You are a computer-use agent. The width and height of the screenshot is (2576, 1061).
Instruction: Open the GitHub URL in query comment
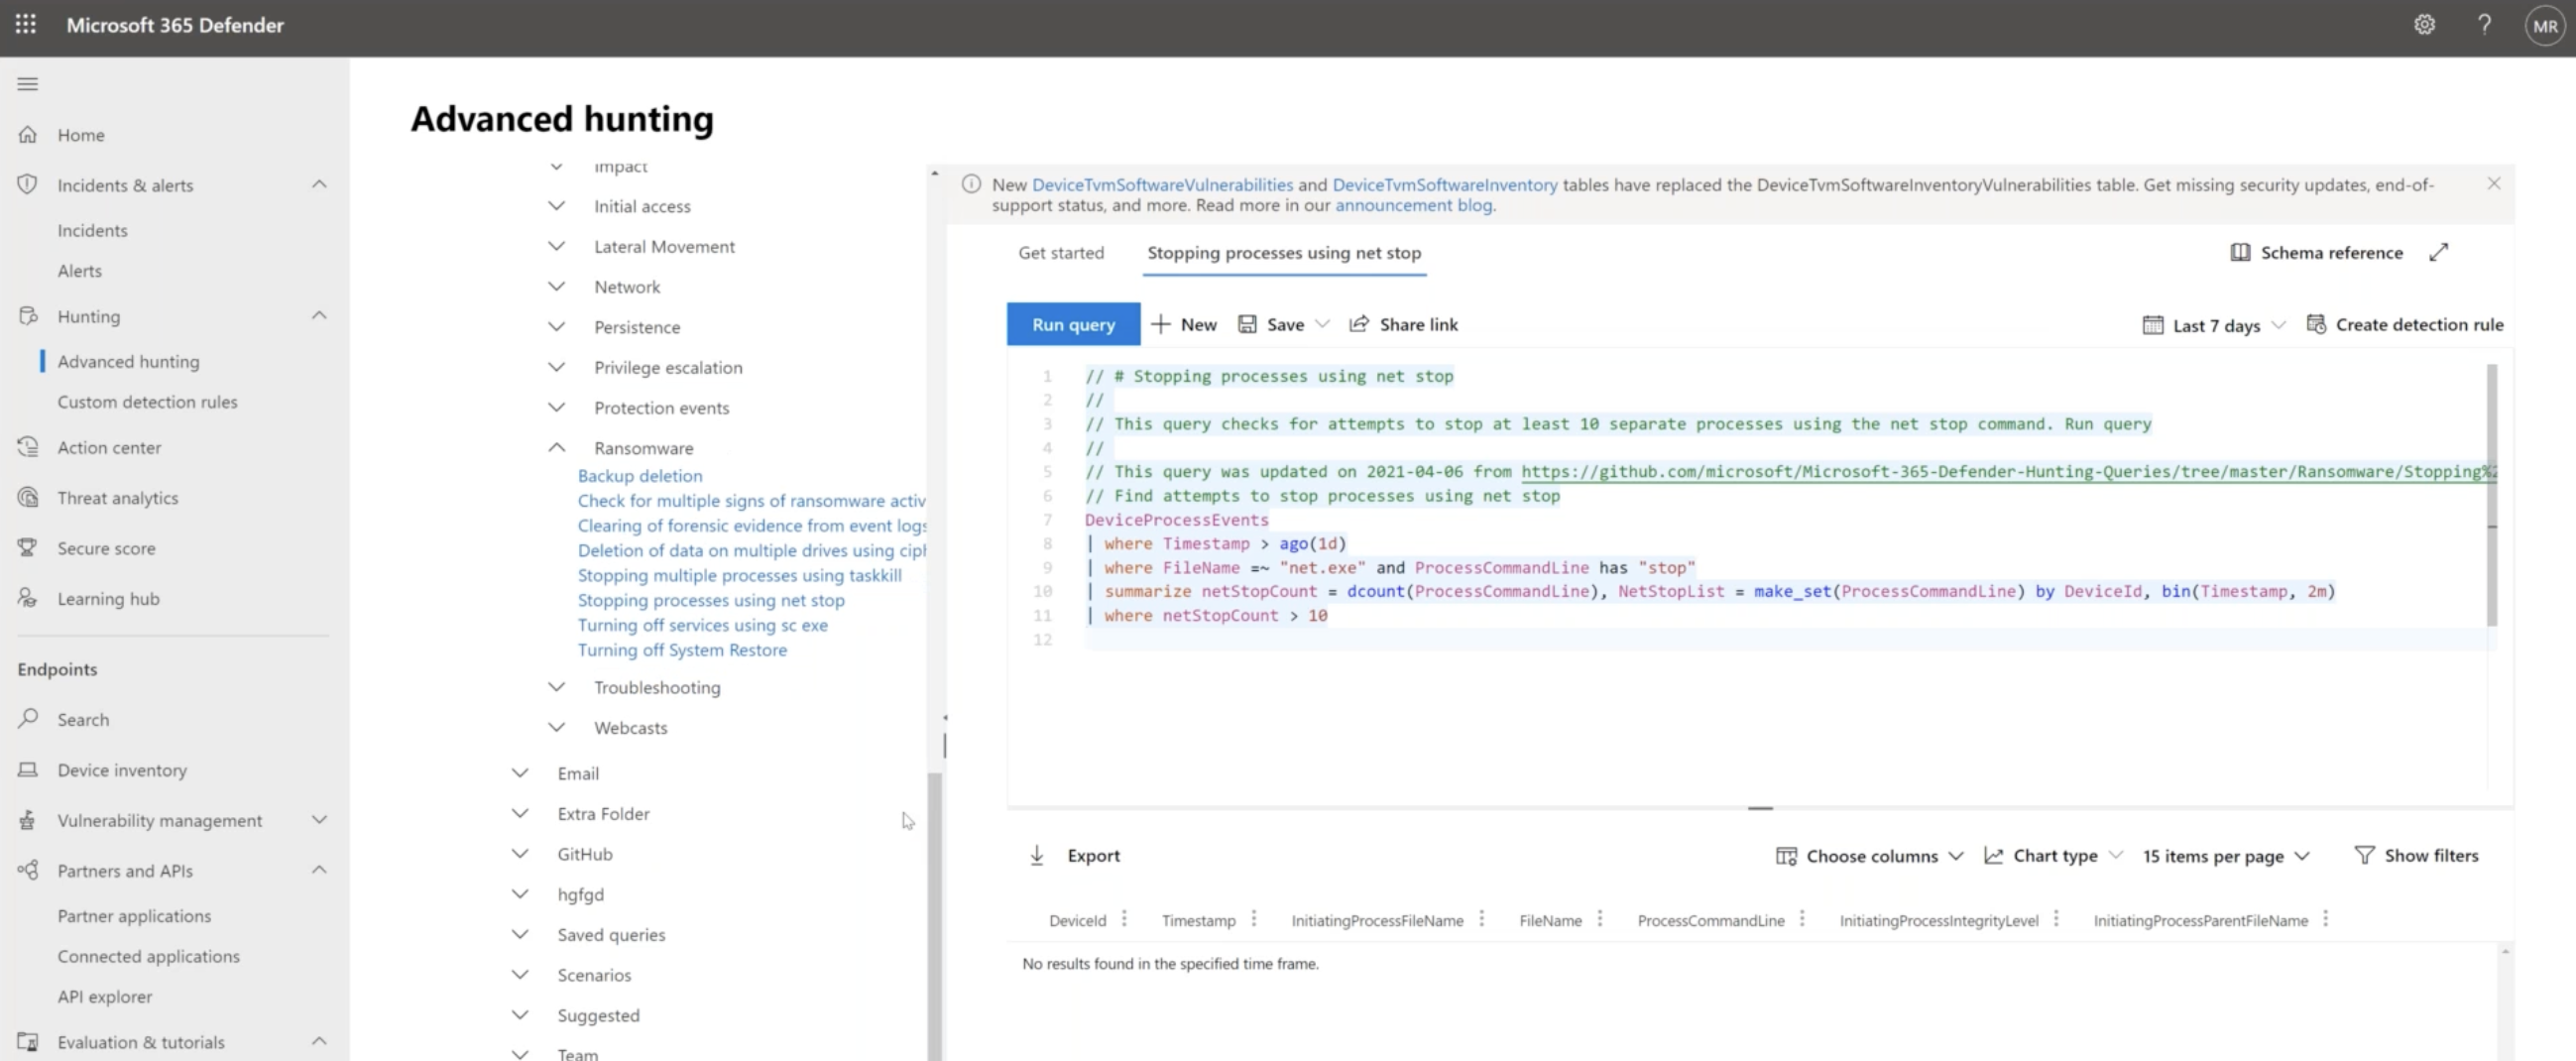point(2008,471)
